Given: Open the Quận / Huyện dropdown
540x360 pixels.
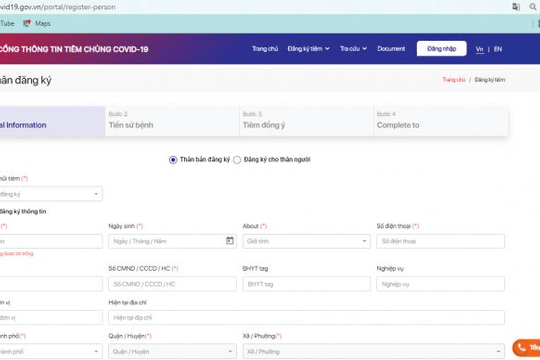Looking at the screenshot, I should 172,351.
